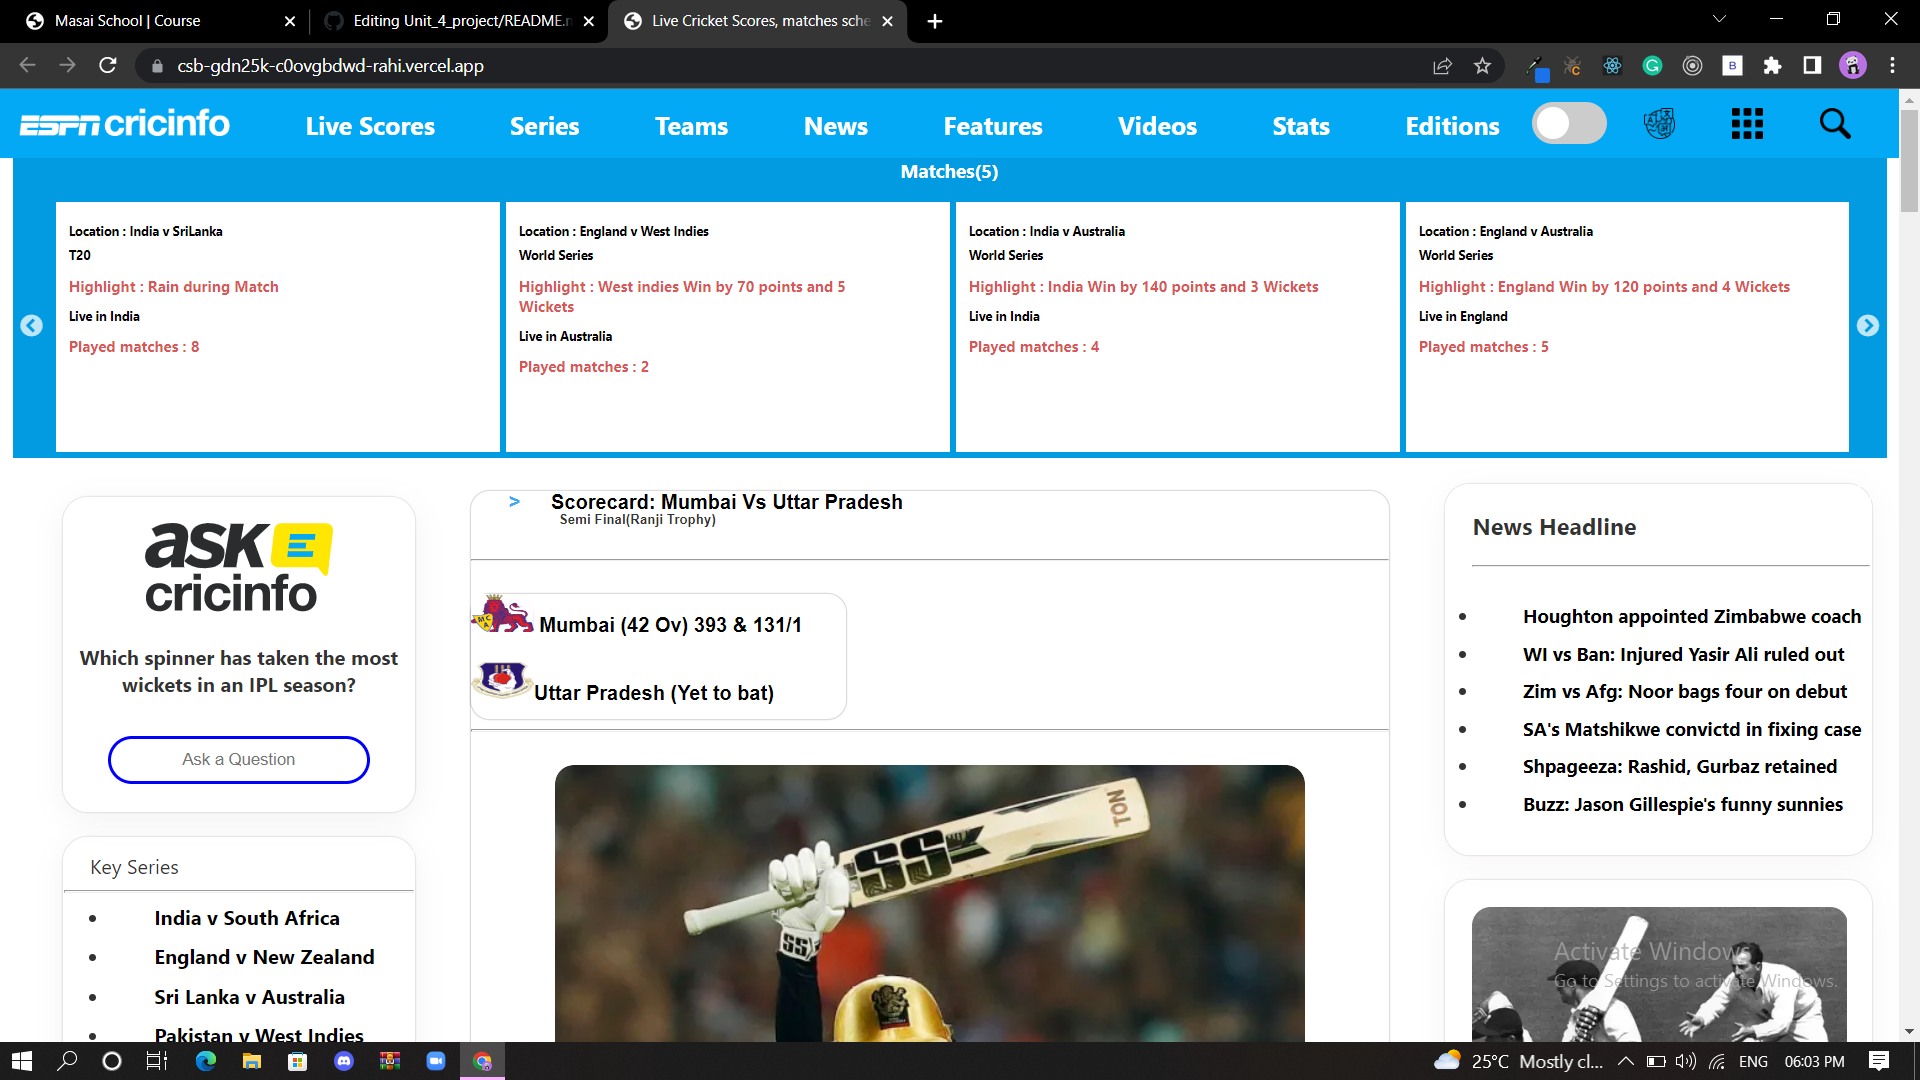This screenshot has height=1080, width=1920.
Task: Click the ColorZilla eyedropper extension icon
Action: point(1538,66)
